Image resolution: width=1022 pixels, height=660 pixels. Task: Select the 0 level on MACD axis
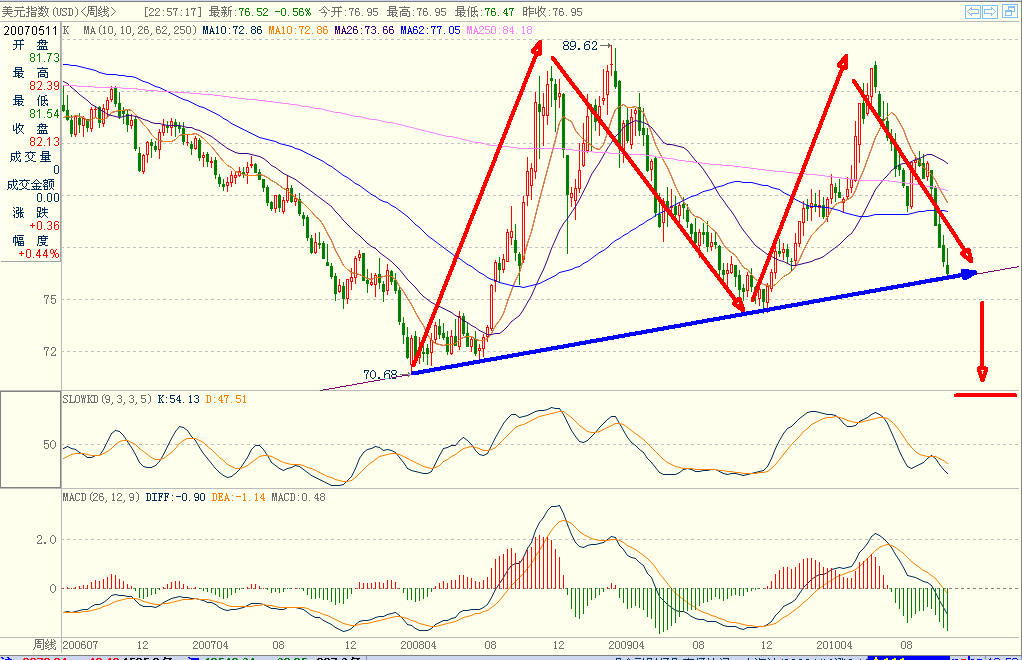tap(53, 588)
